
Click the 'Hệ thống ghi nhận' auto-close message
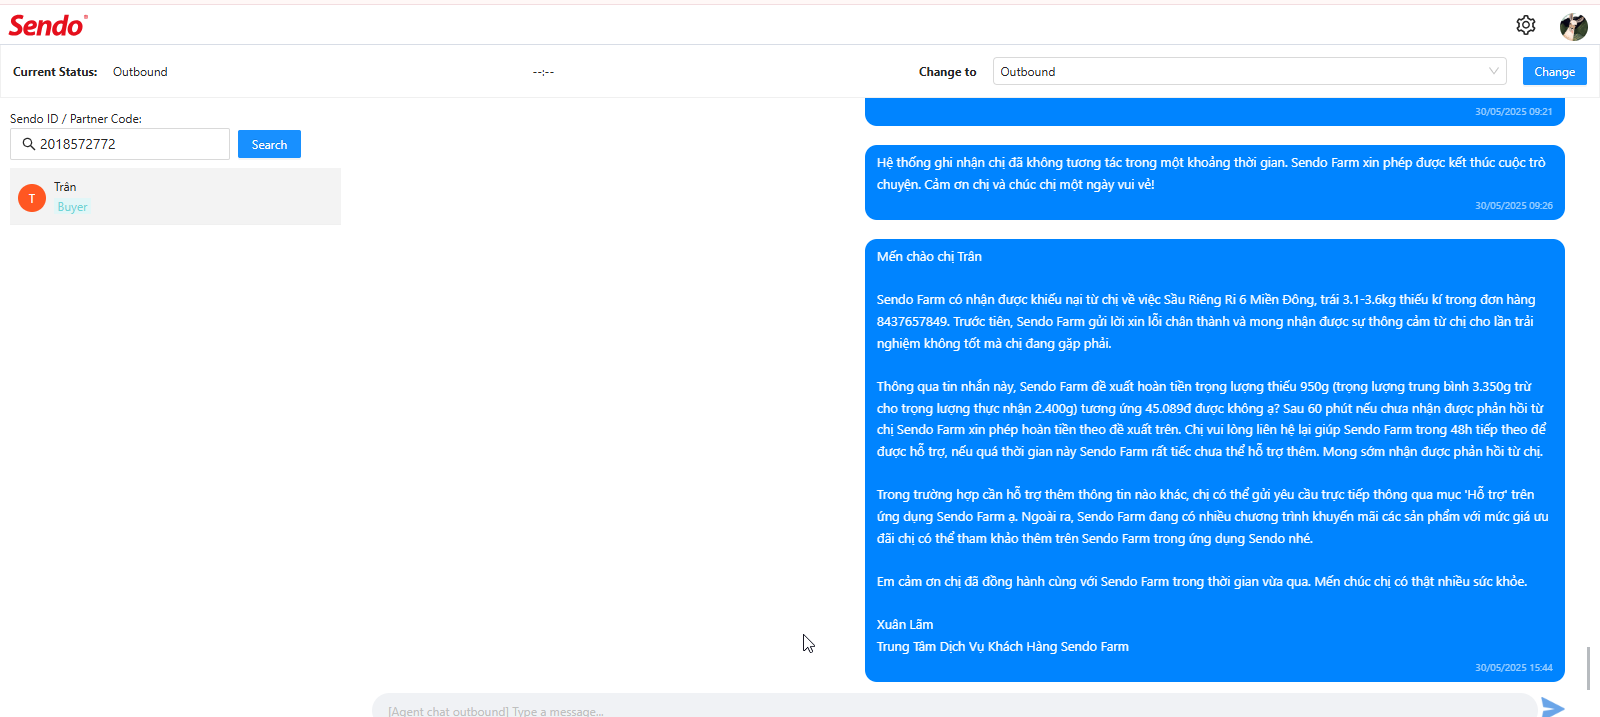point(1214,182)
